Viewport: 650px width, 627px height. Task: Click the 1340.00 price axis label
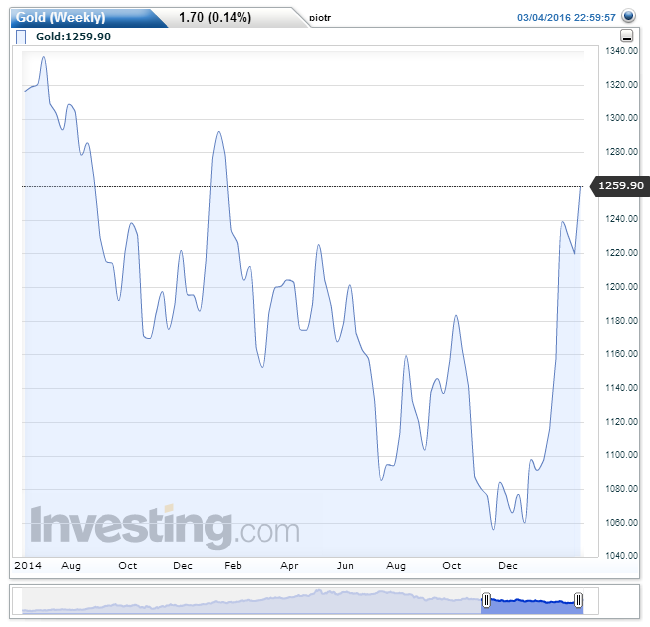(621, 51)
